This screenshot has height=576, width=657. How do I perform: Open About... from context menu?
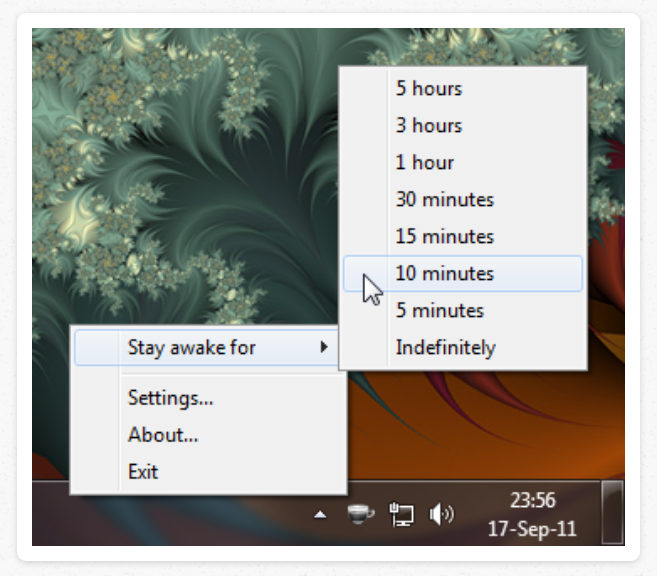pos(210,434)
